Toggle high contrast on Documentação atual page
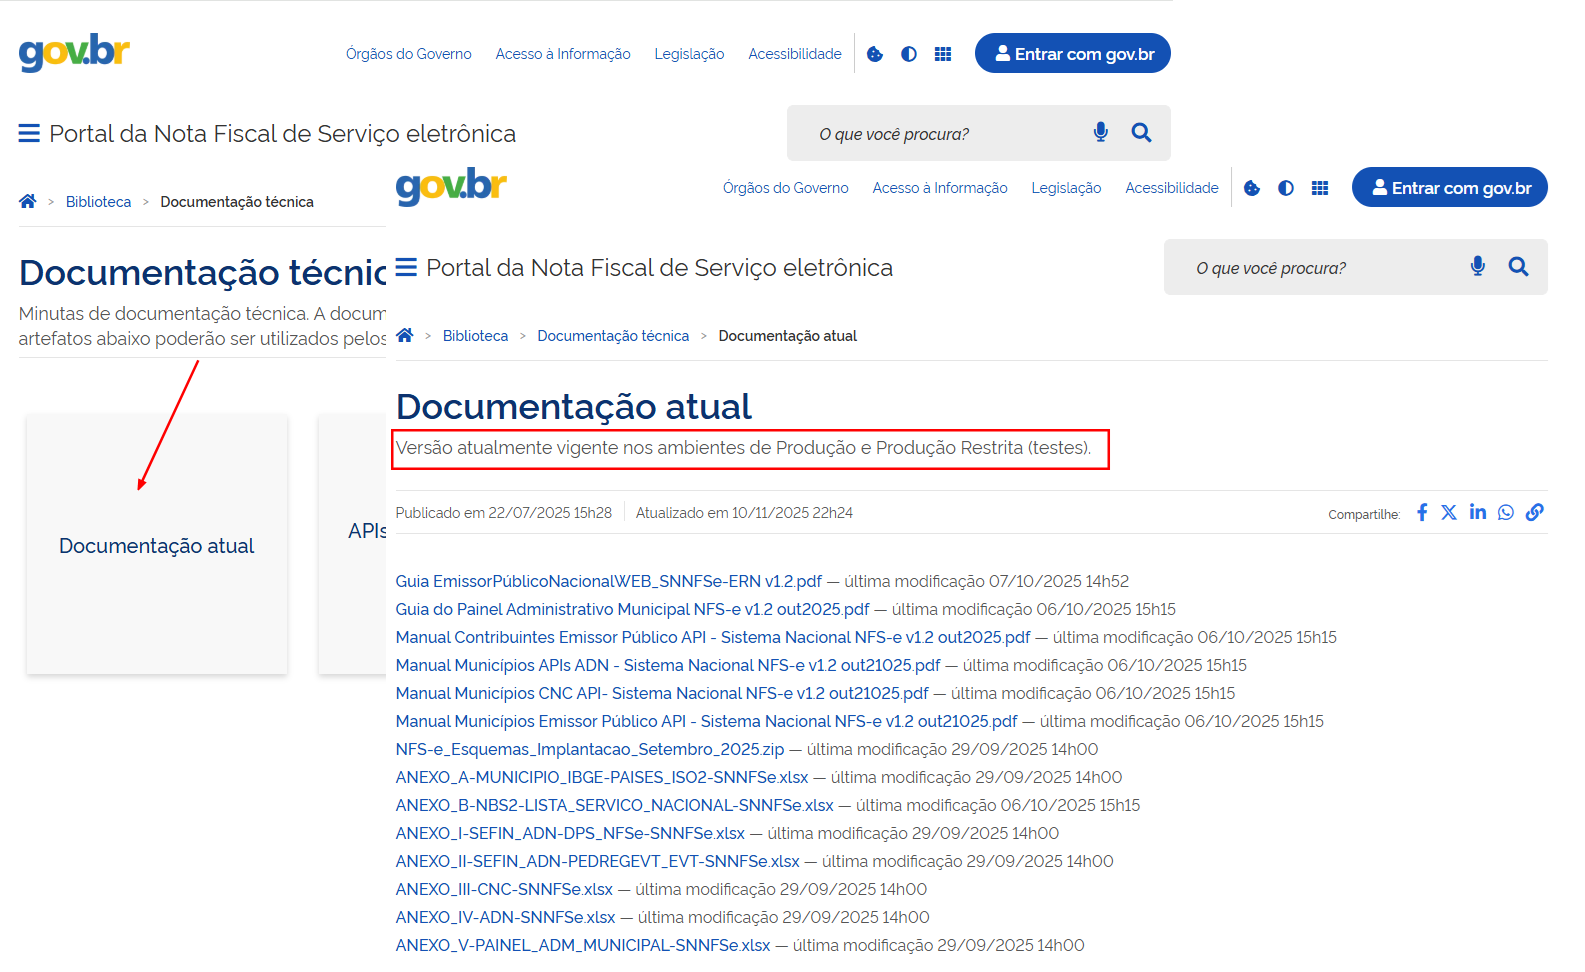Image resolution: width=1585 pixels, height=972 pixels. 1286,188
